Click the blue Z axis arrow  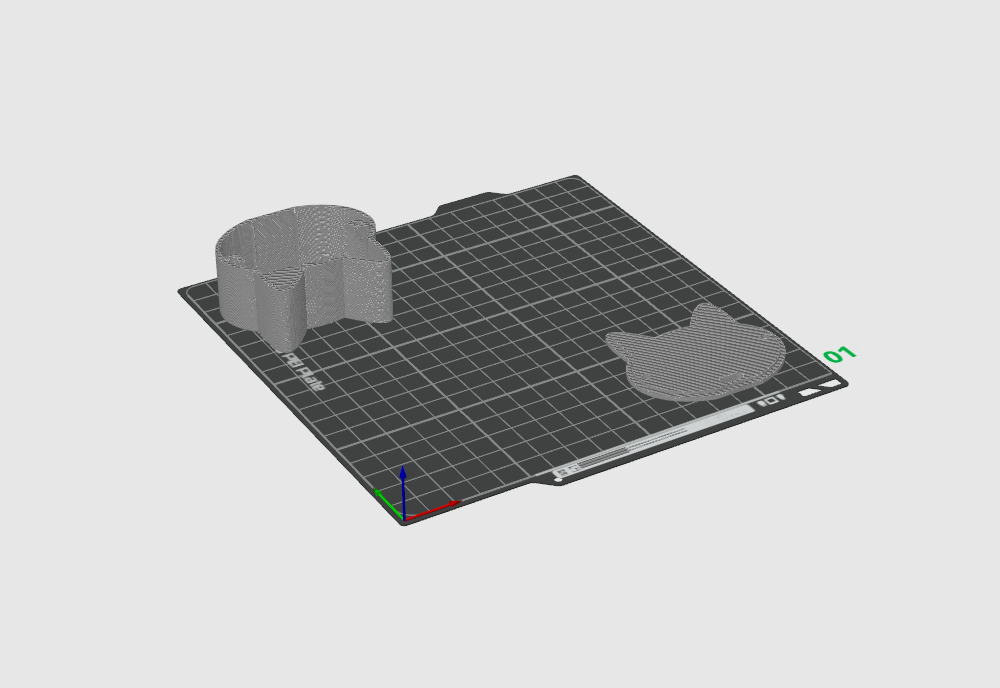[403, 492]
